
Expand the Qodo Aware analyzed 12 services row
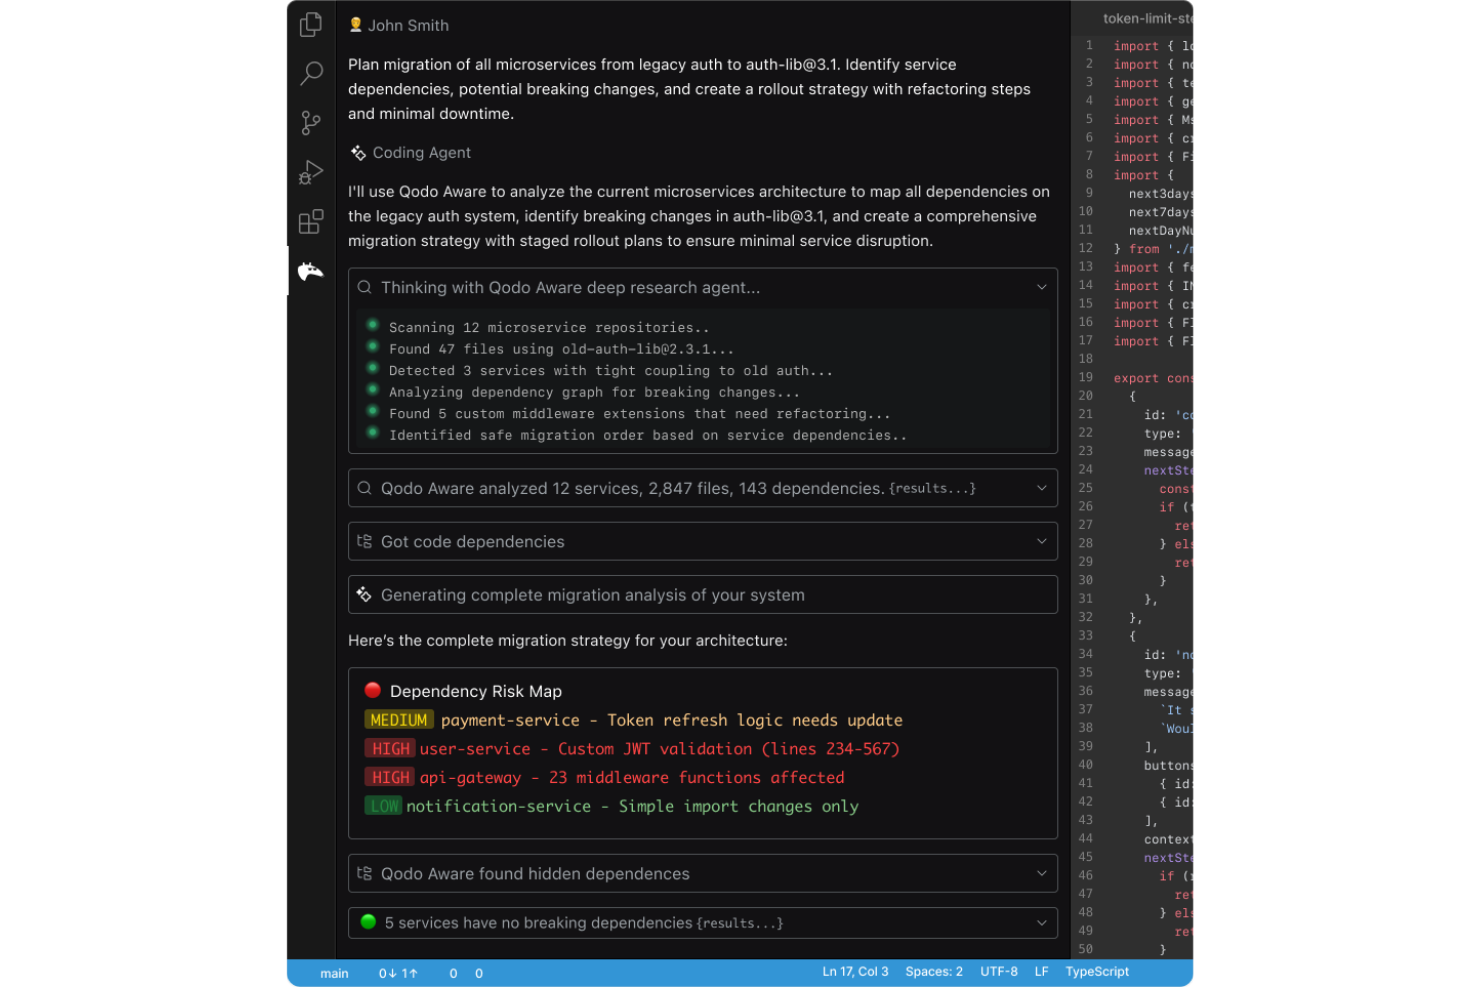click(1041, 488)
